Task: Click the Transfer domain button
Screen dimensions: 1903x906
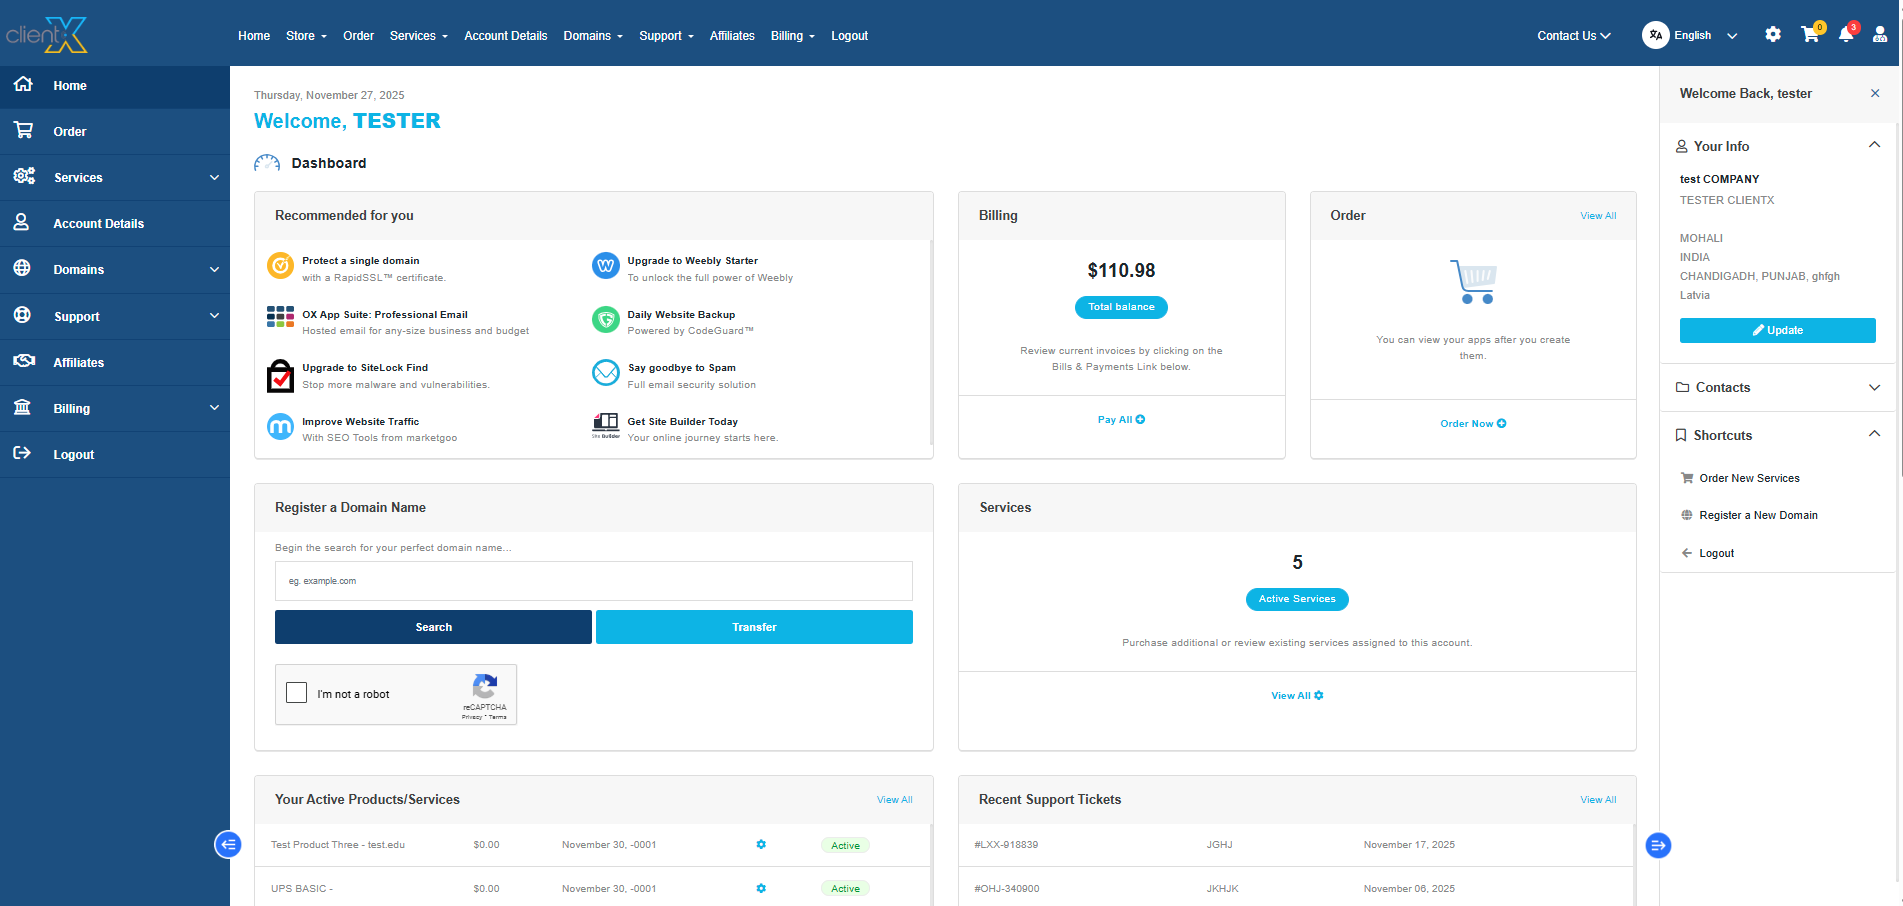Action: pyautogui.click(x=754, y=627)
